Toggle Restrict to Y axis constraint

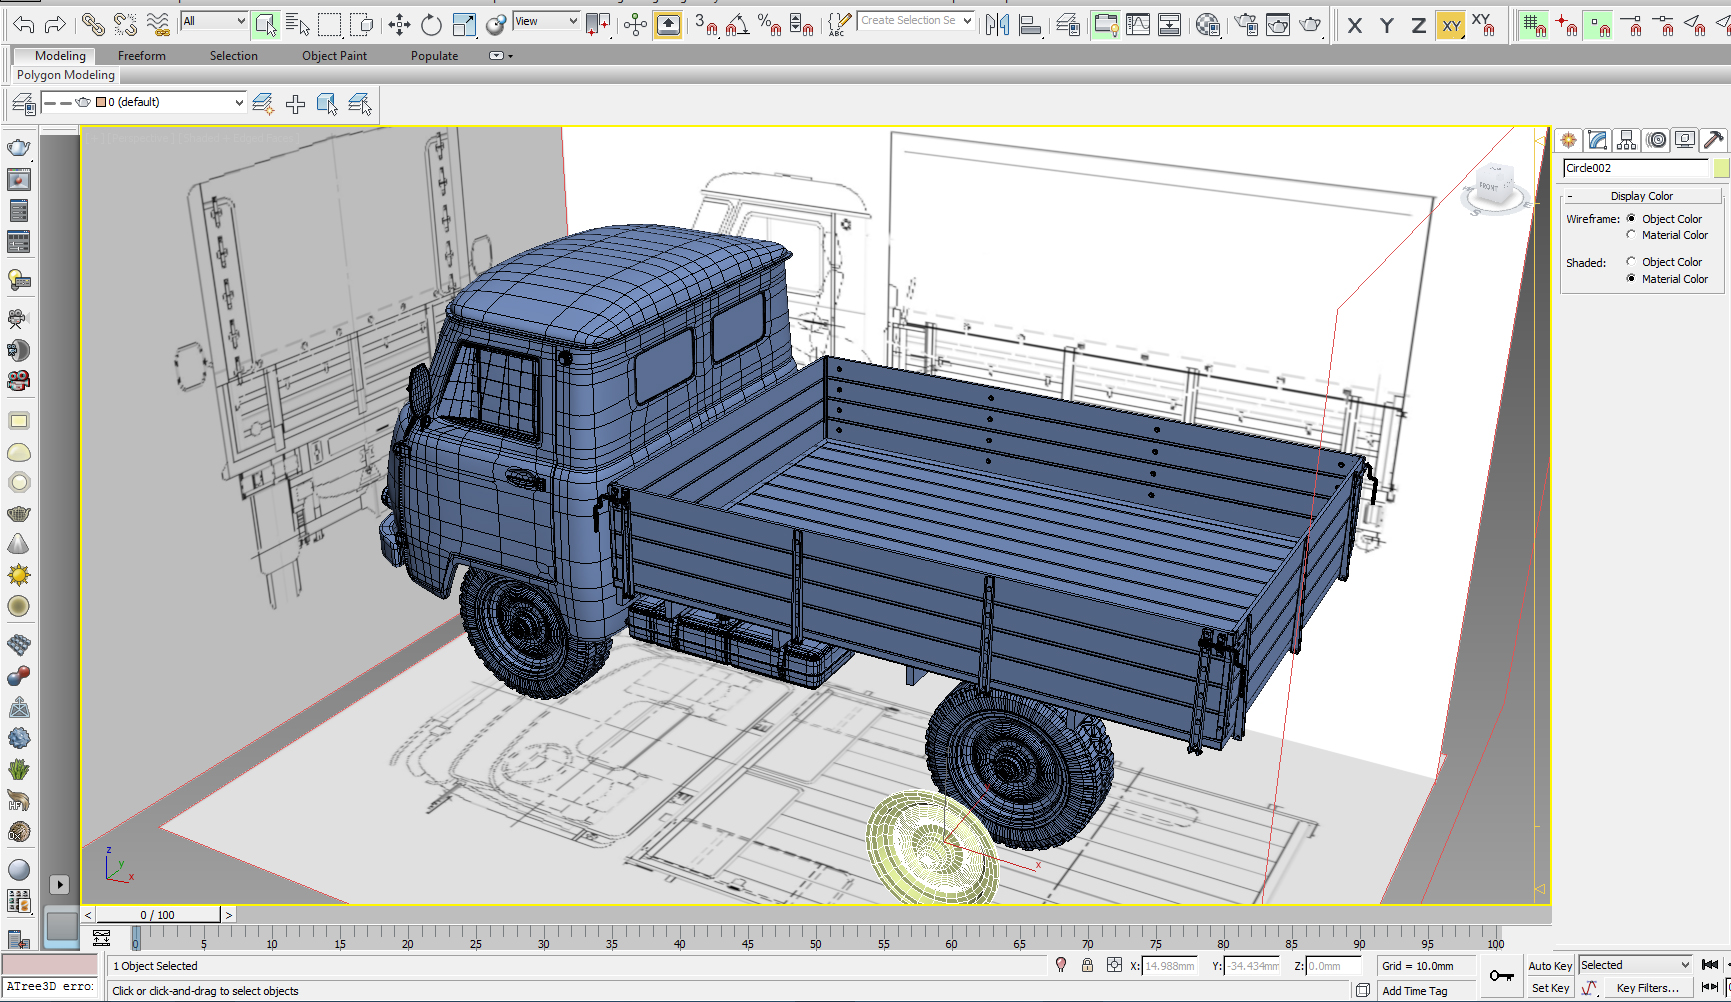[x=1386, y=26]
